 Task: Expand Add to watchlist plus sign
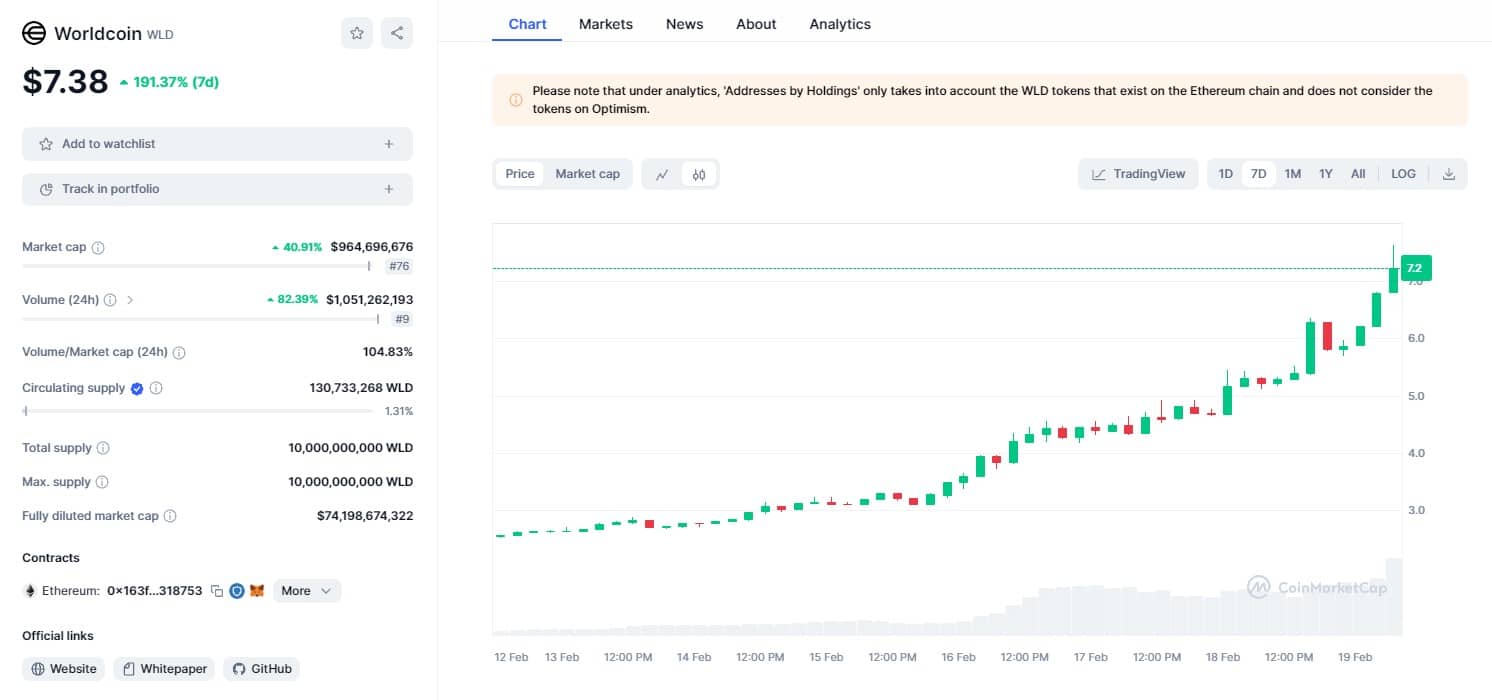[389, 144]
